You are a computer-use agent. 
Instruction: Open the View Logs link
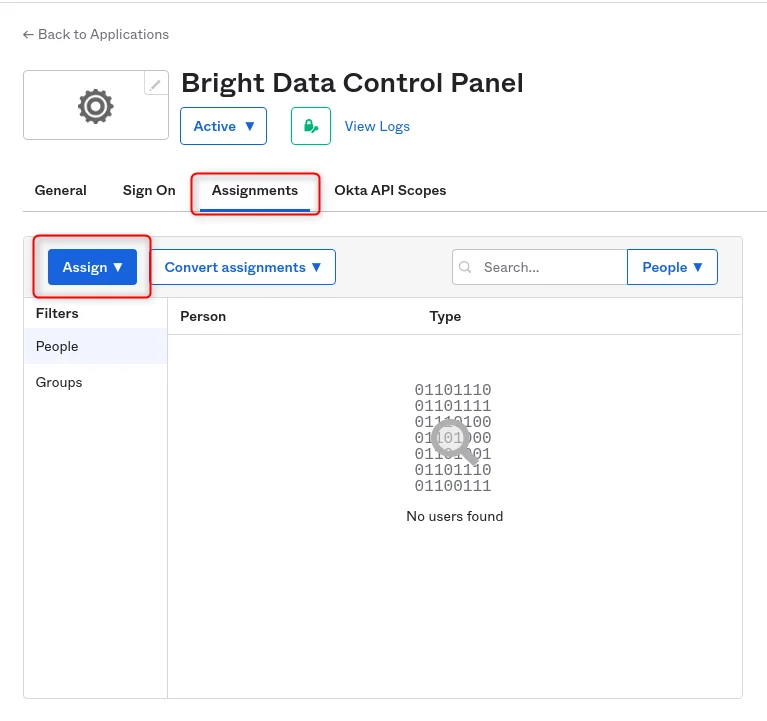tap(377, 126)
